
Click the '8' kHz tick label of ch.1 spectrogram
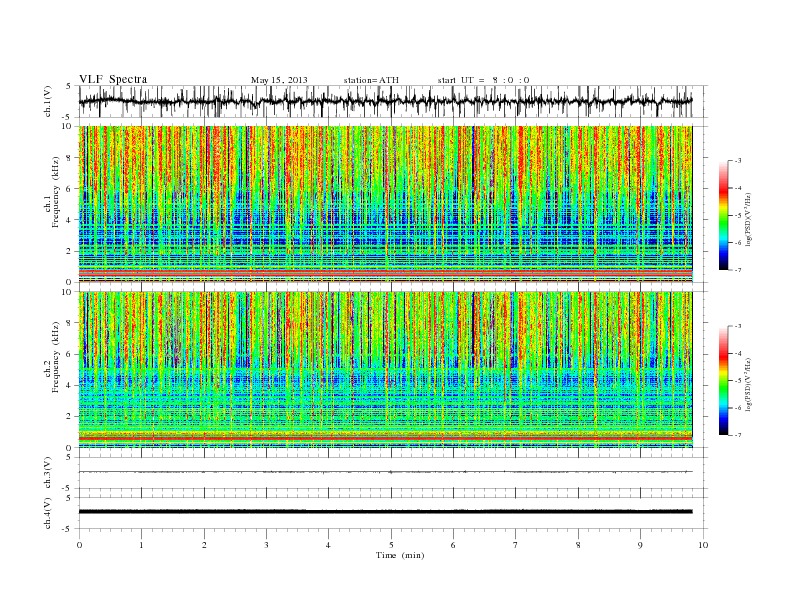click(x=69, y=158)
